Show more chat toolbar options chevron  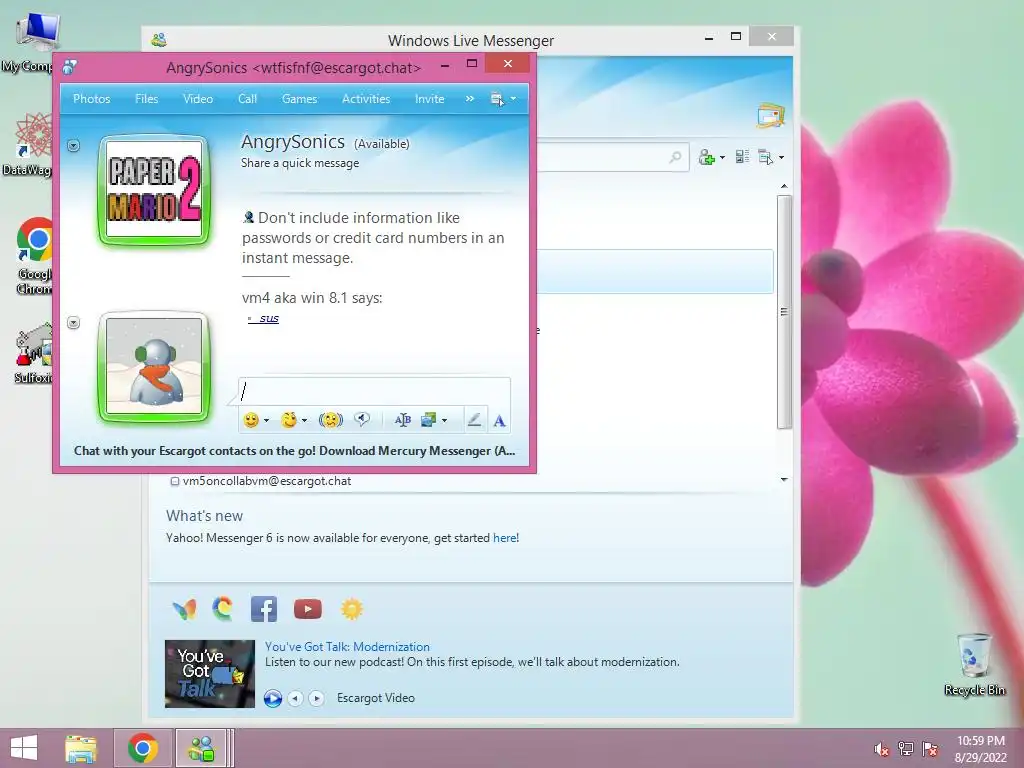point(470,99)
